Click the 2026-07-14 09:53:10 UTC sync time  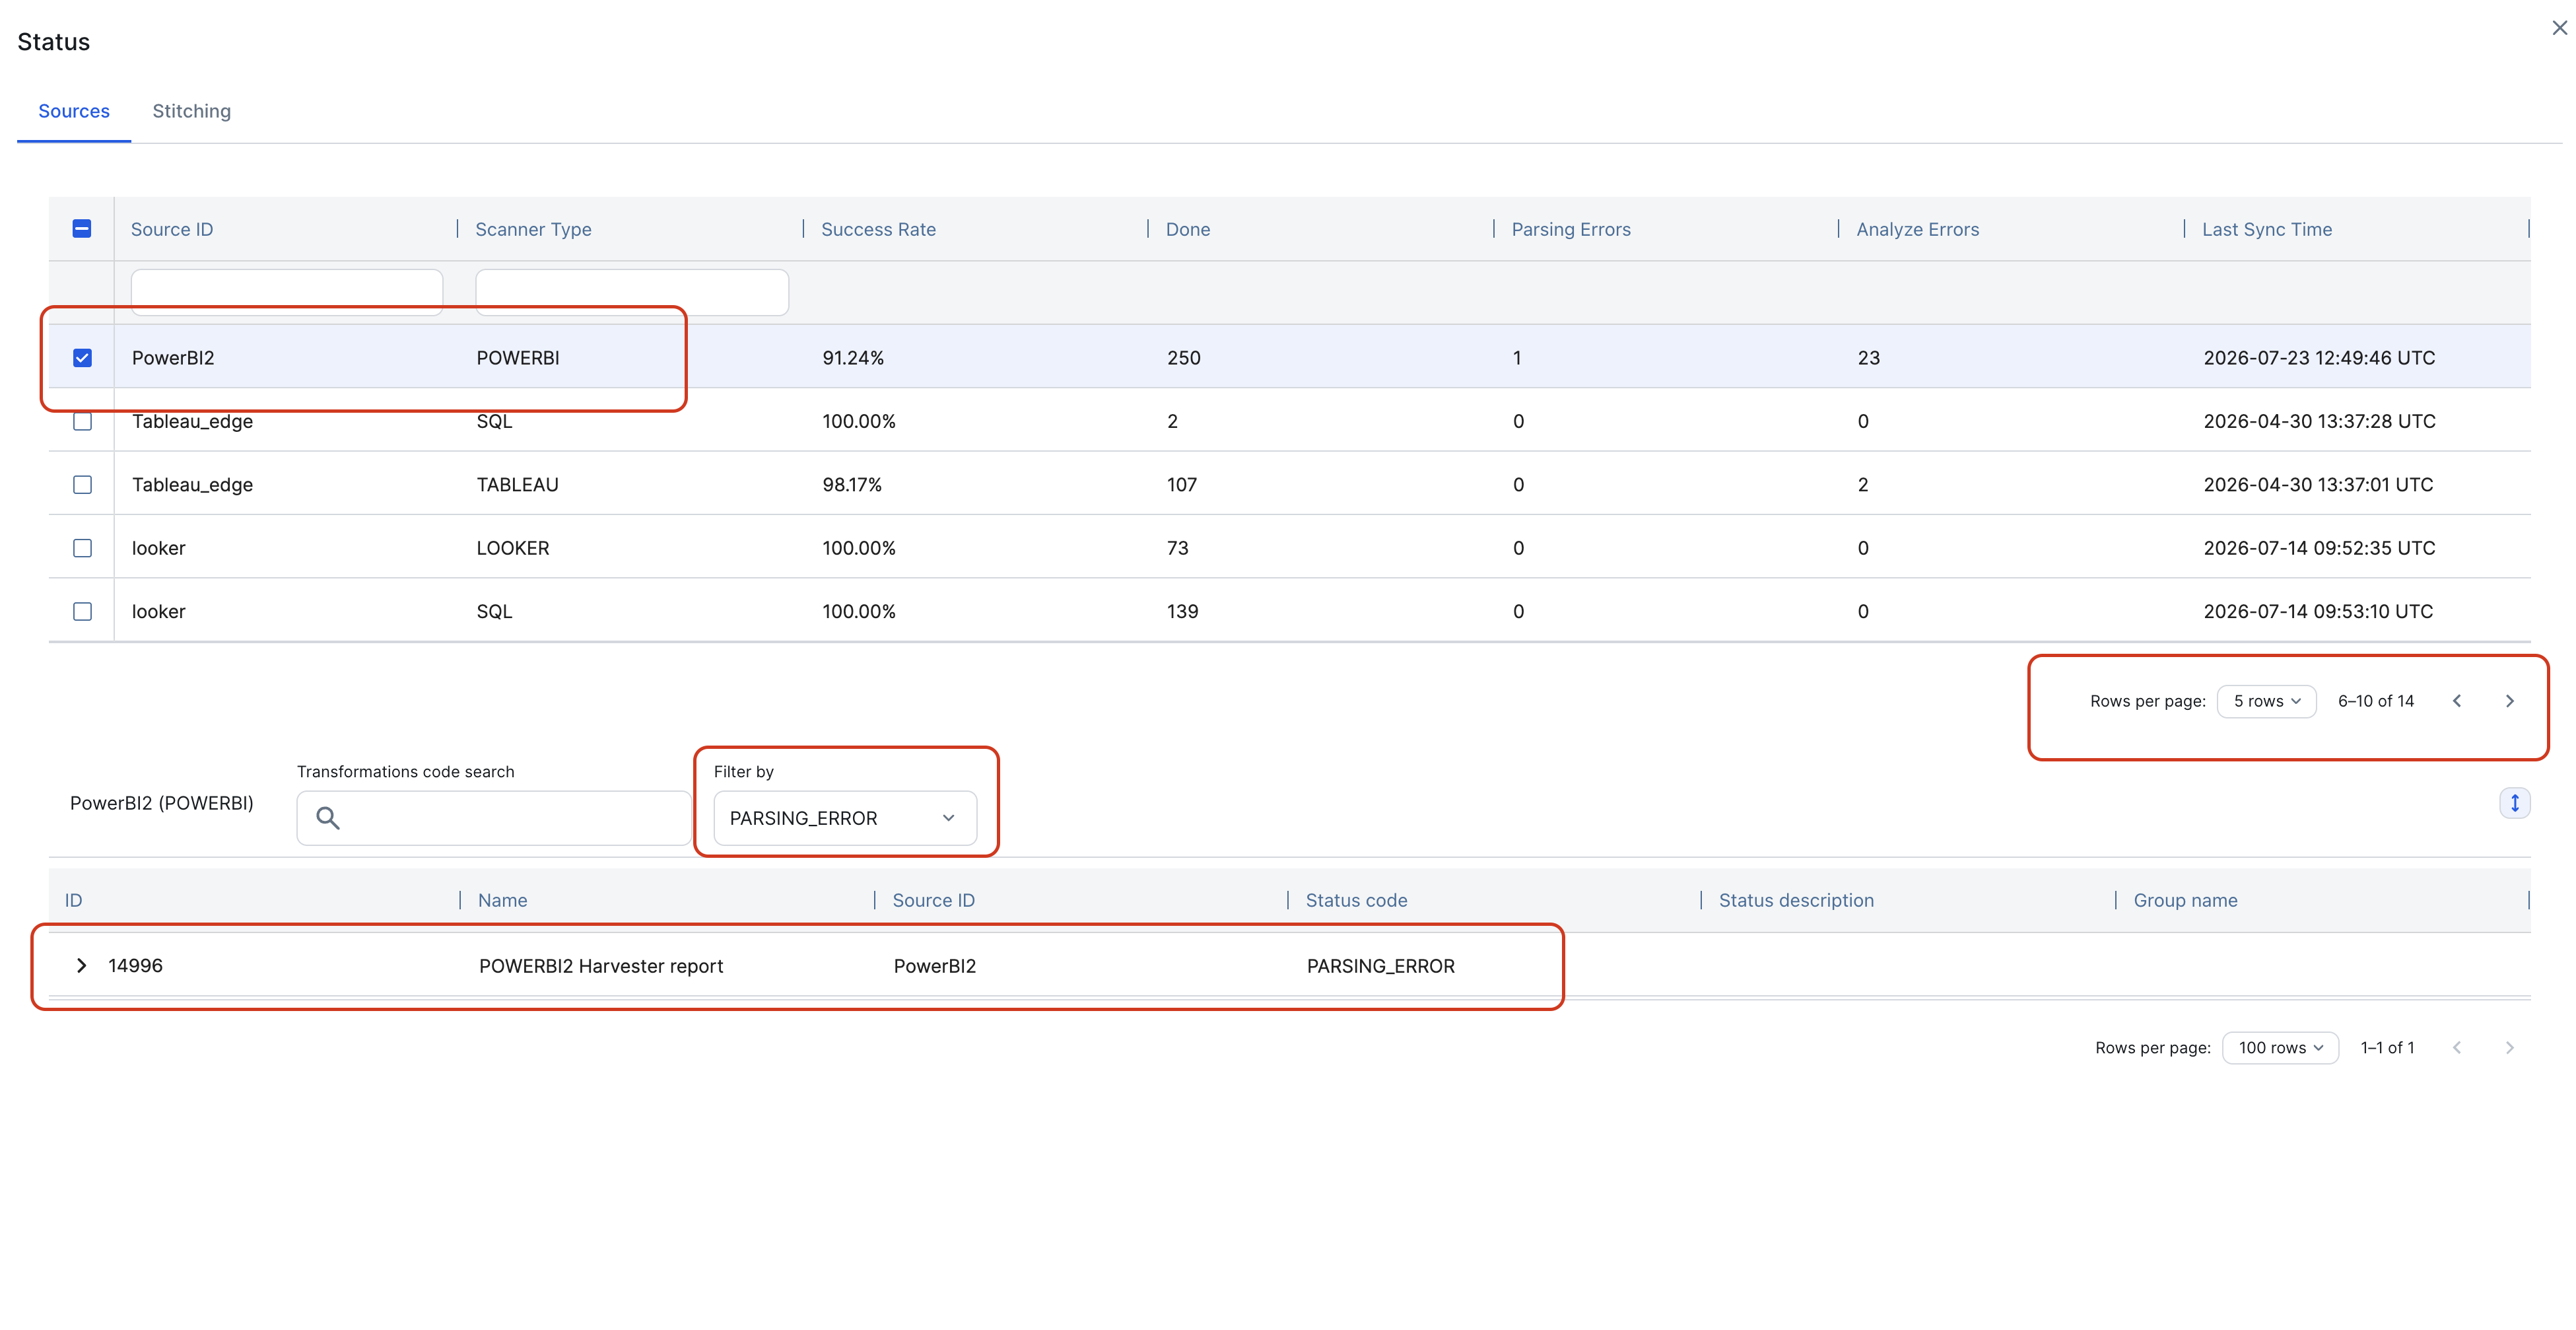[2318, 611]
